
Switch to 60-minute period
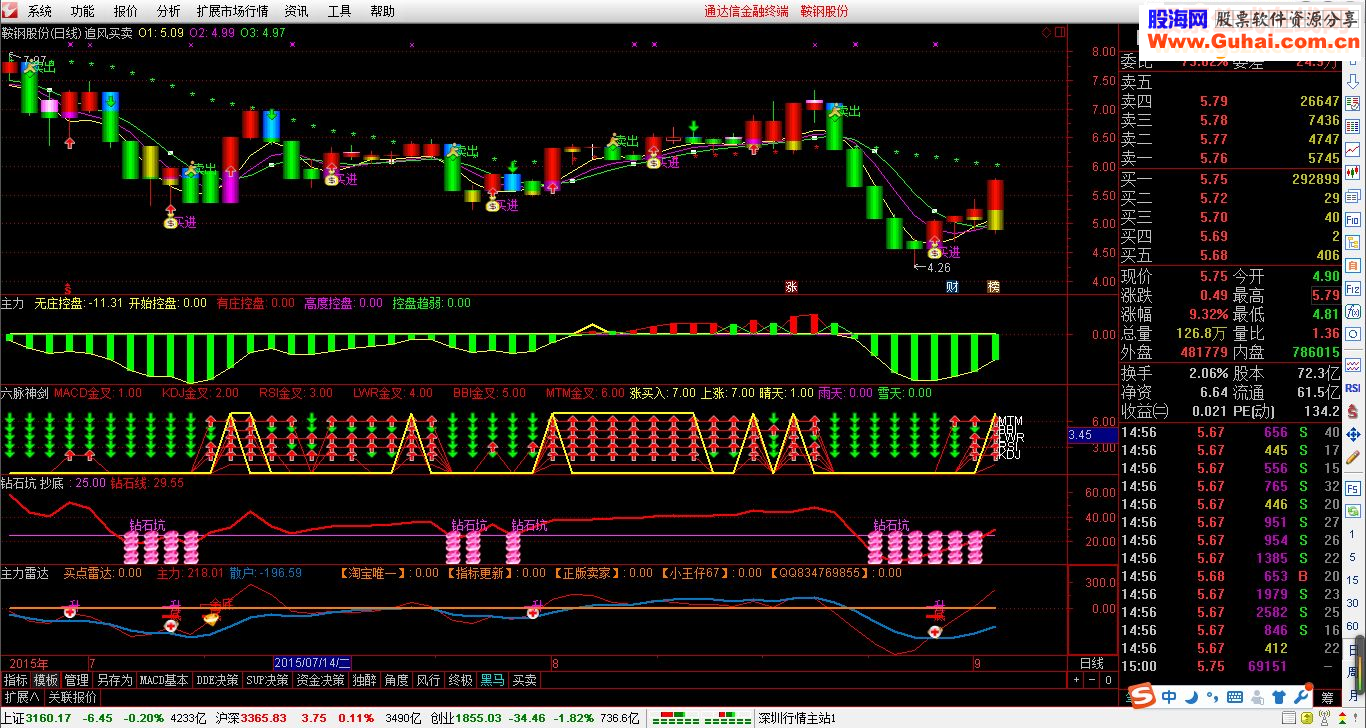tap(1352, 626)
